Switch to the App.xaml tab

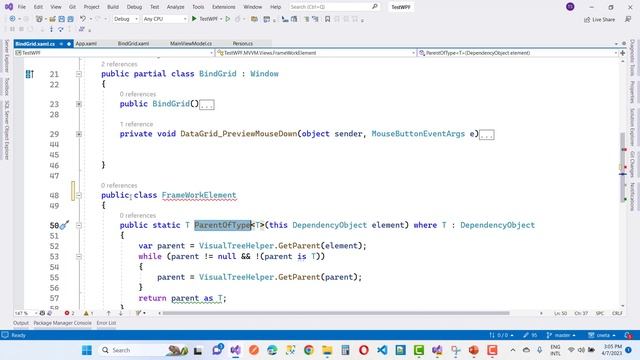click(86, 43)
